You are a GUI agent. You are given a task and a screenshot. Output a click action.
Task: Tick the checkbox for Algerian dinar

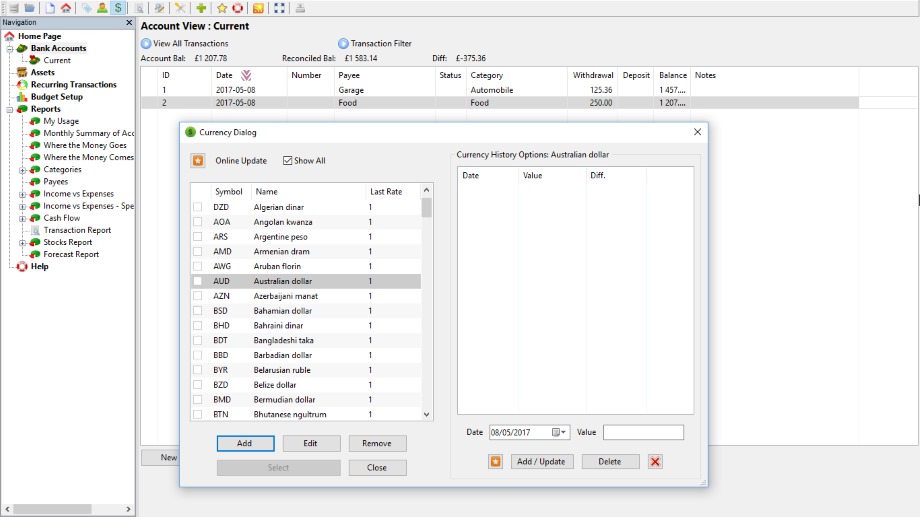click(197, 207)
